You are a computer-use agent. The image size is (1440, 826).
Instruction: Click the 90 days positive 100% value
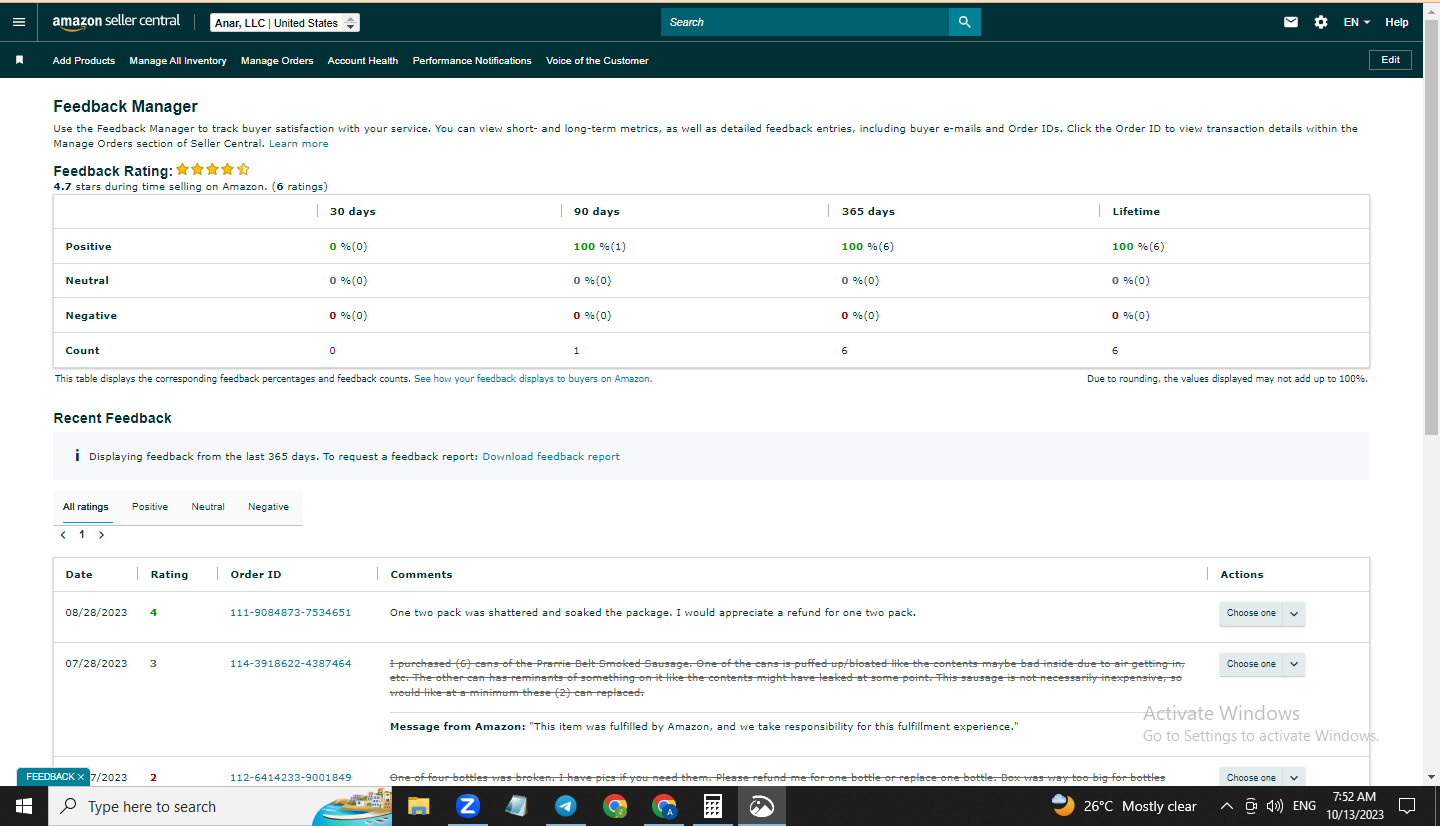point(599,247)
